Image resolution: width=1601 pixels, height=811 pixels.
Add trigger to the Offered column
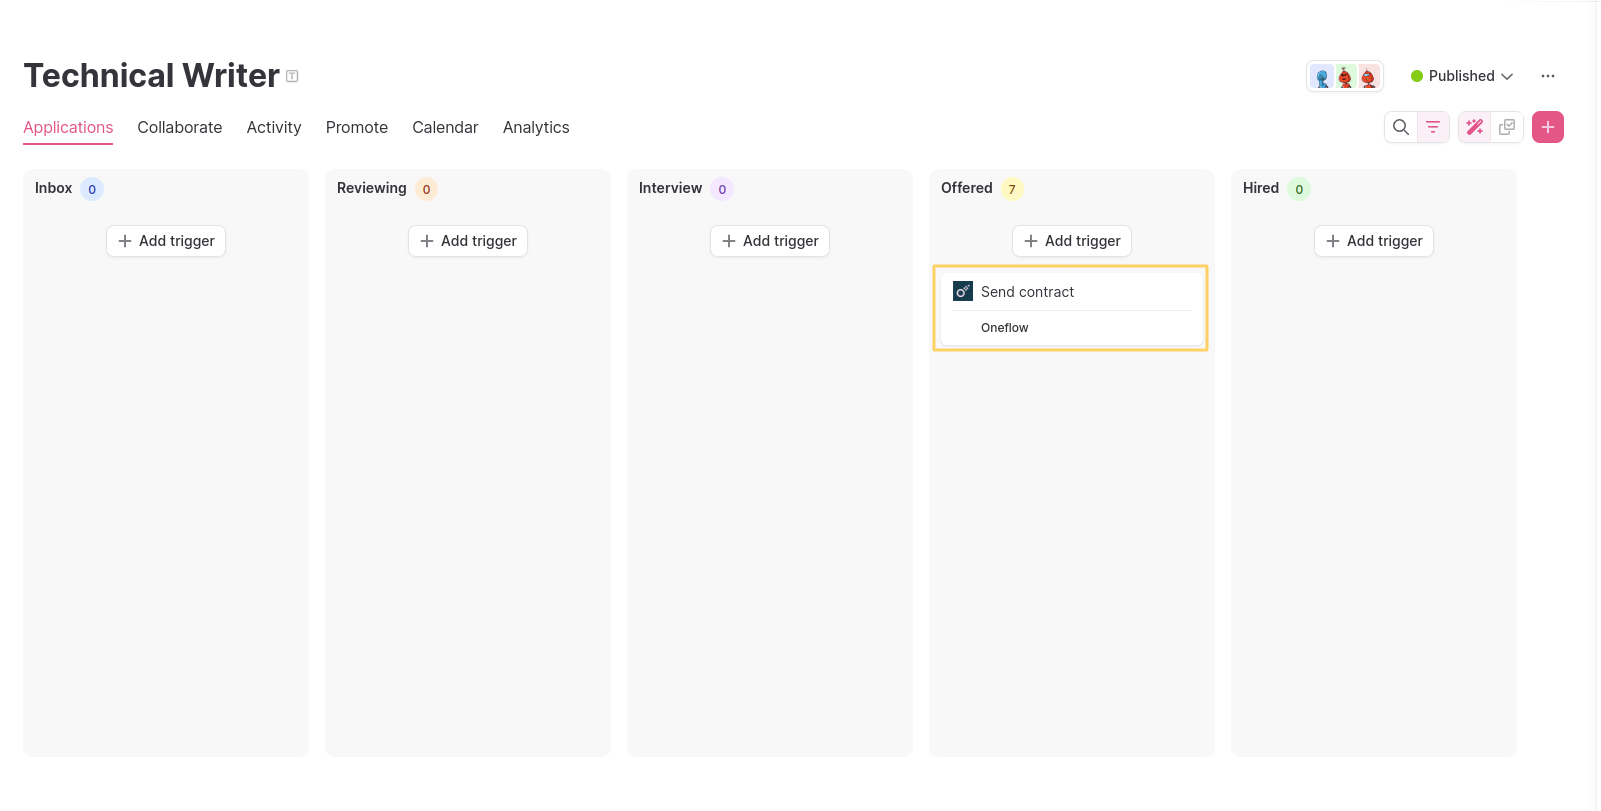pyautogui.click(x=1072, y=241)
